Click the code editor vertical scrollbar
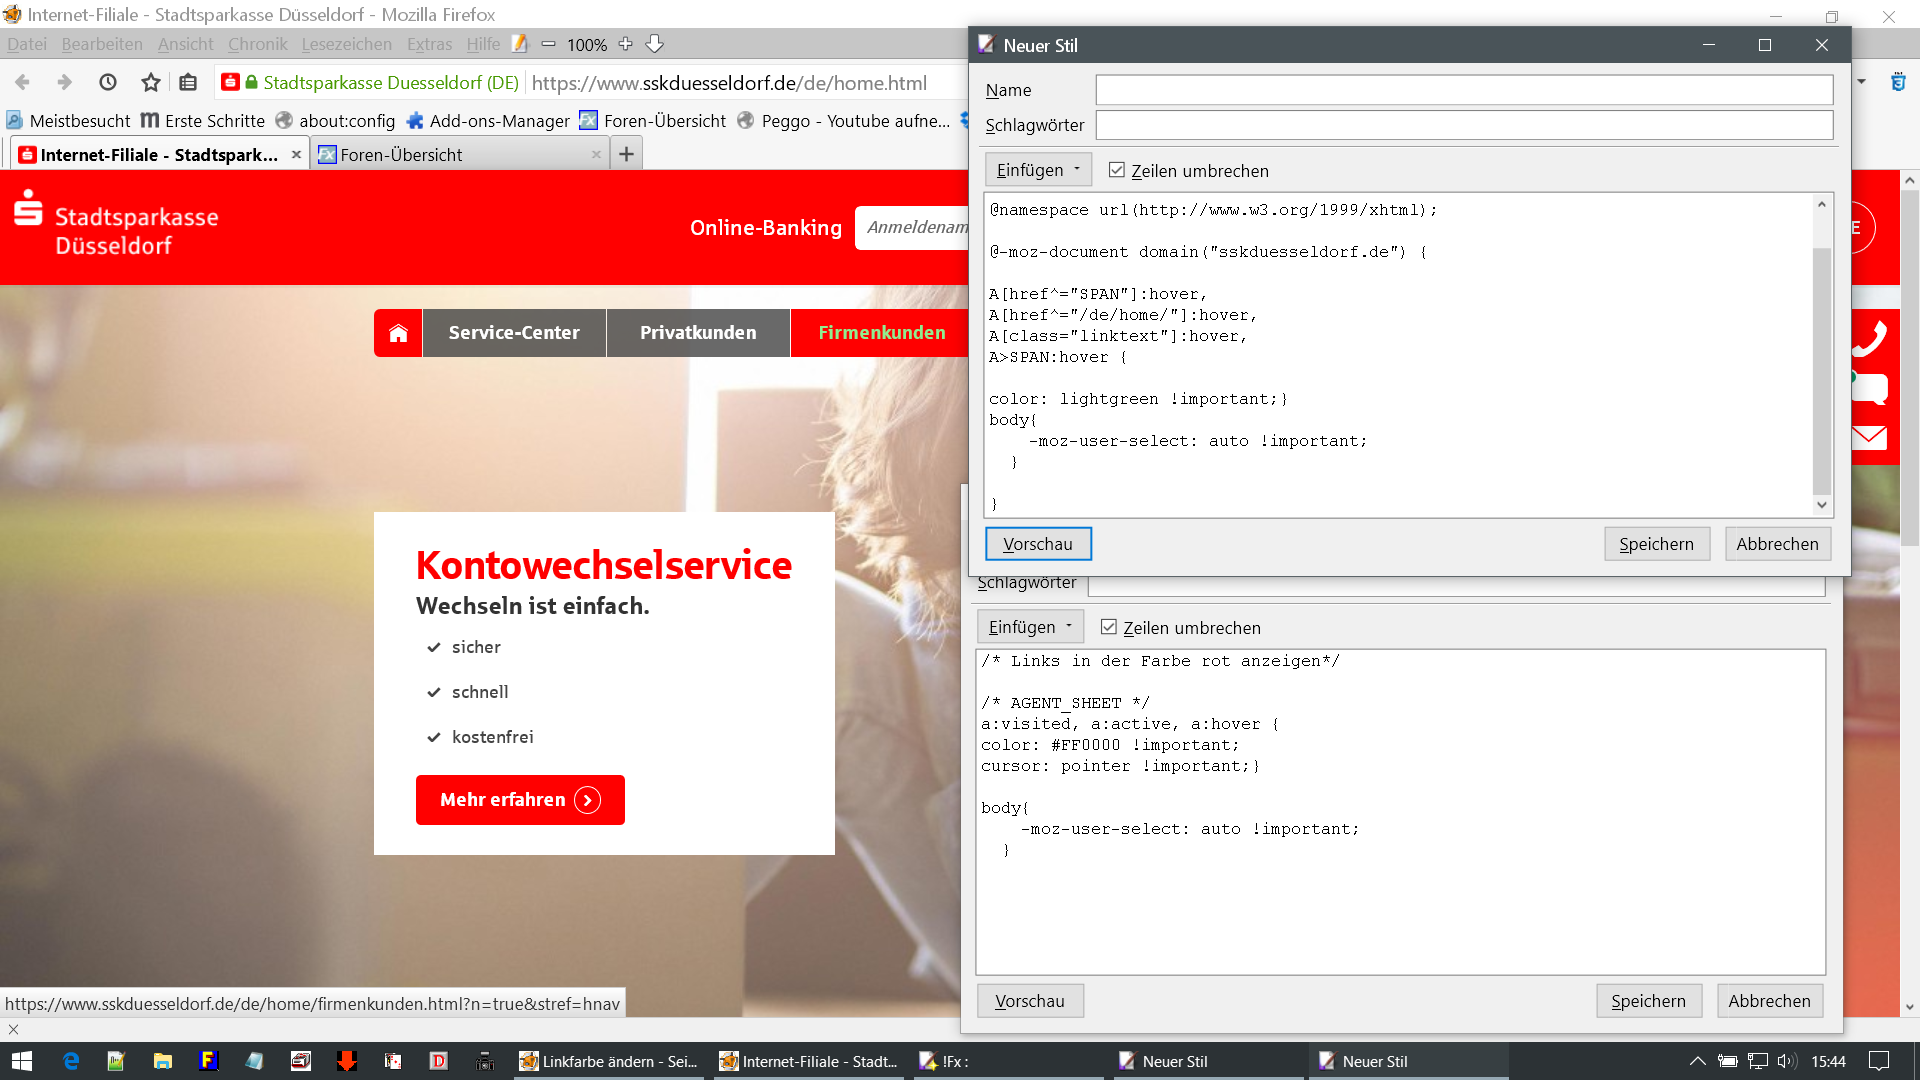Image resolution: width=1920 pixels, height=1080 pixels. [1821, 370]
